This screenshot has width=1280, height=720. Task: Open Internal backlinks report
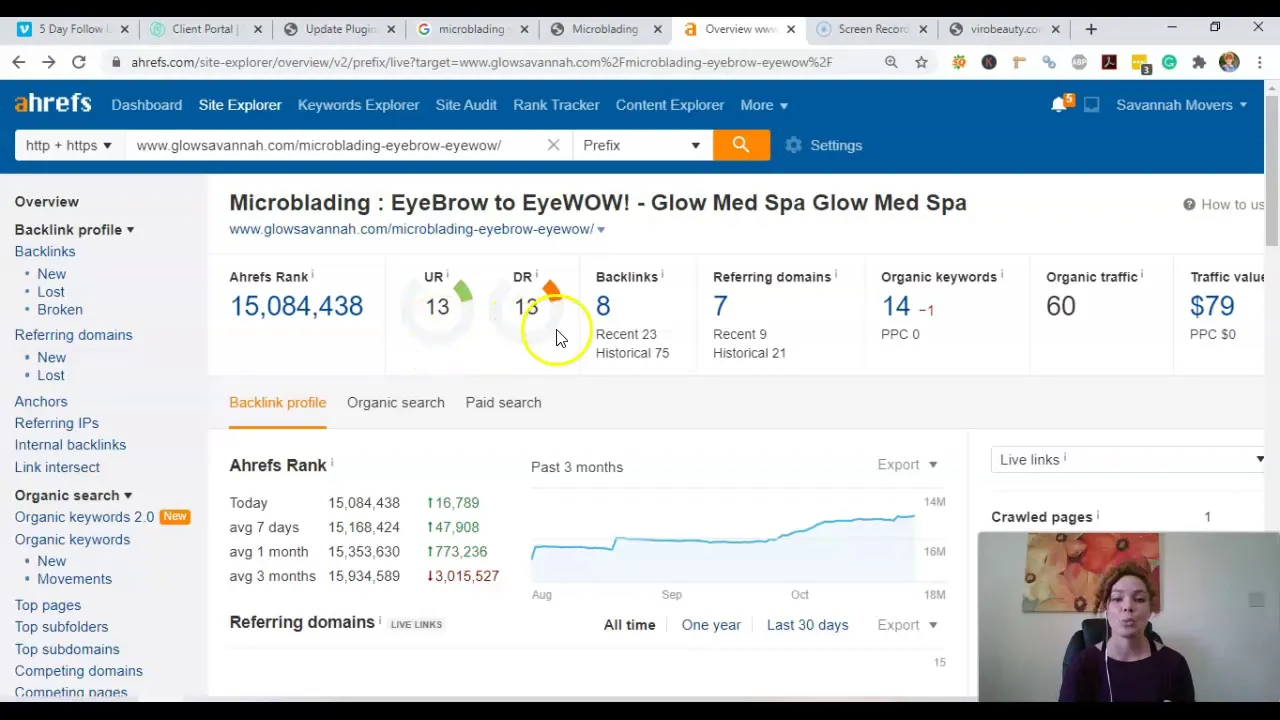click(x=70, y=445)
